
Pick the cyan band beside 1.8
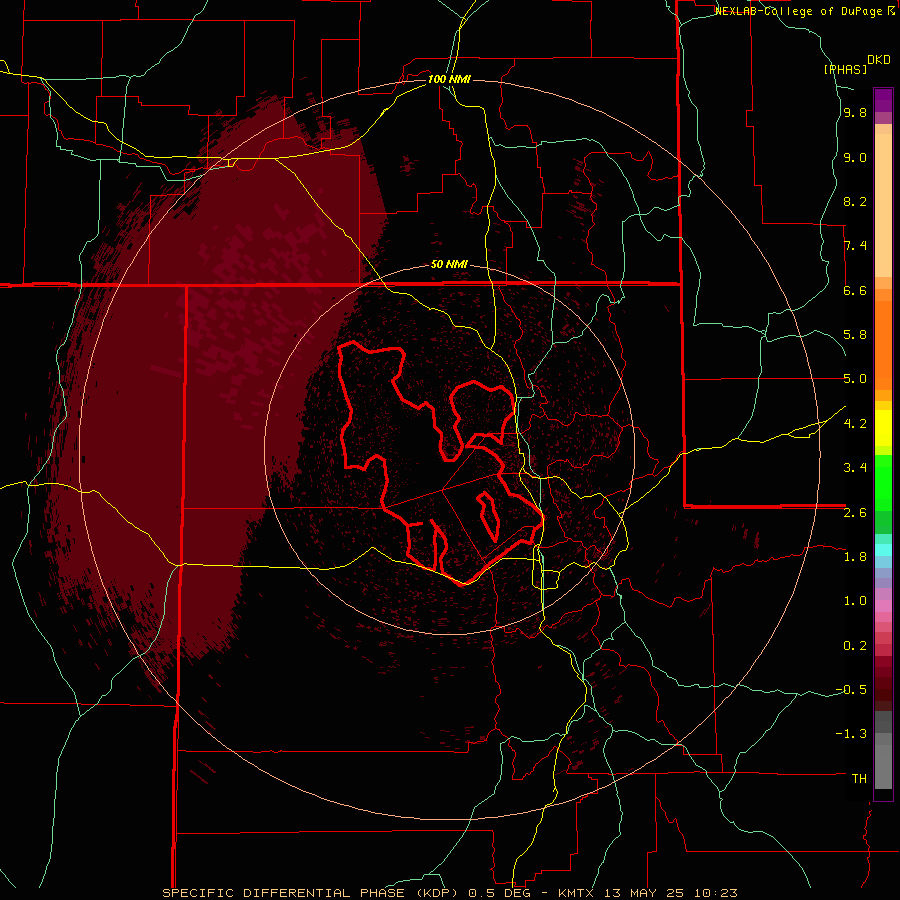click(883, 550)
